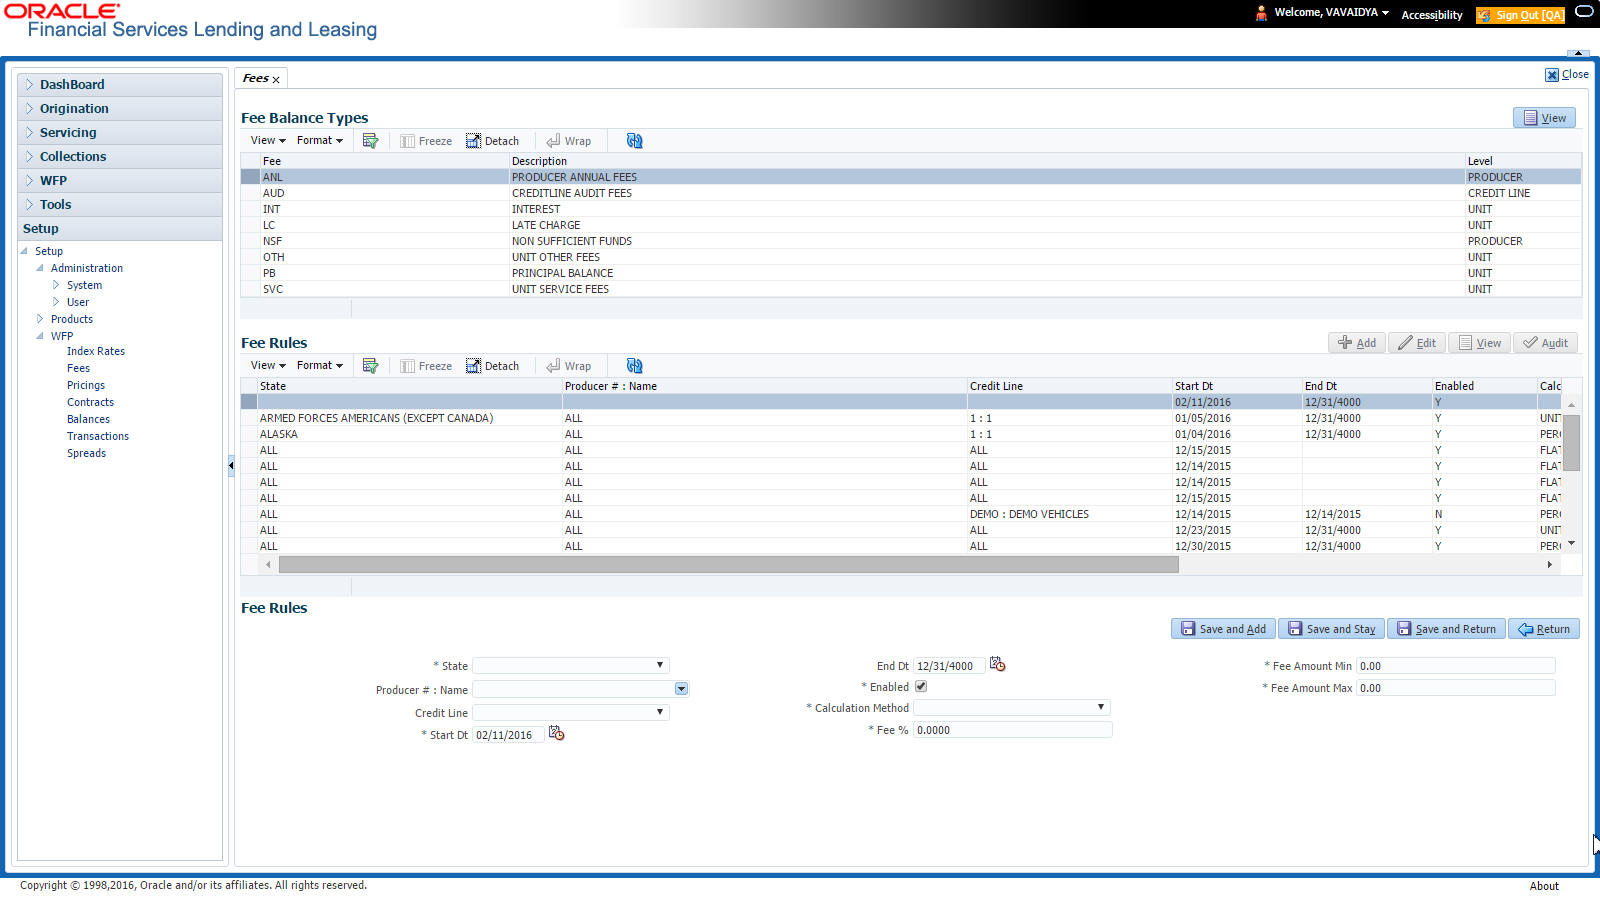The image size is (1600, 900).
Task: Open the Welcome, VAVAIDYA user menu
Action: (1332, 13)
